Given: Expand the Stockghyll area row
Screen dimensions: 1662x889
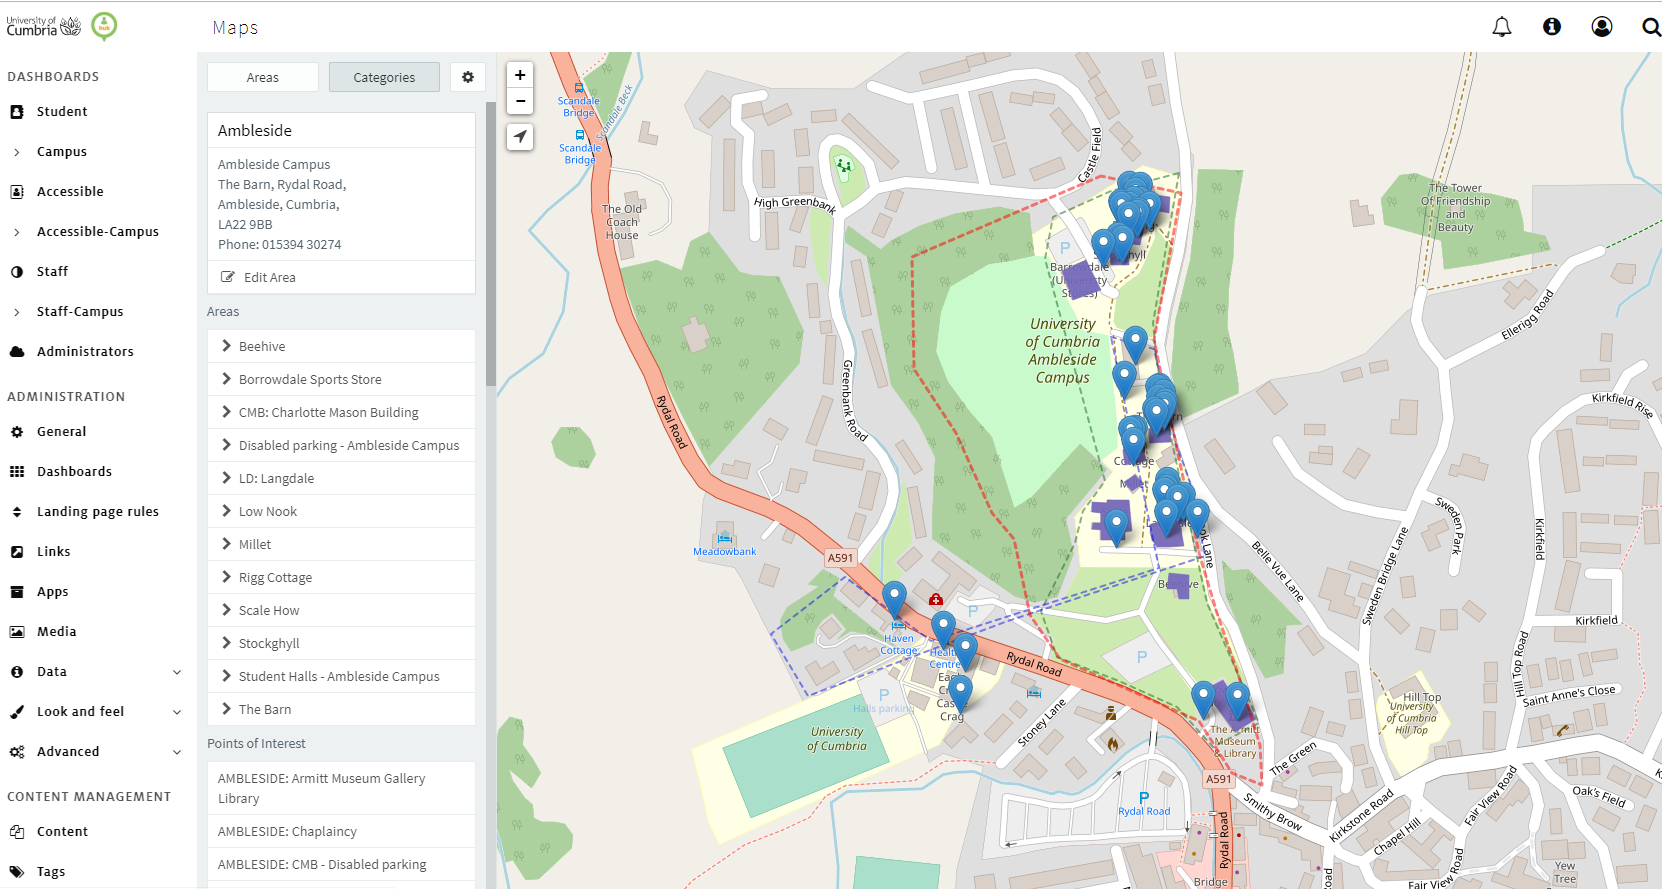Looking at the screenshot, I should pos(341,643).
